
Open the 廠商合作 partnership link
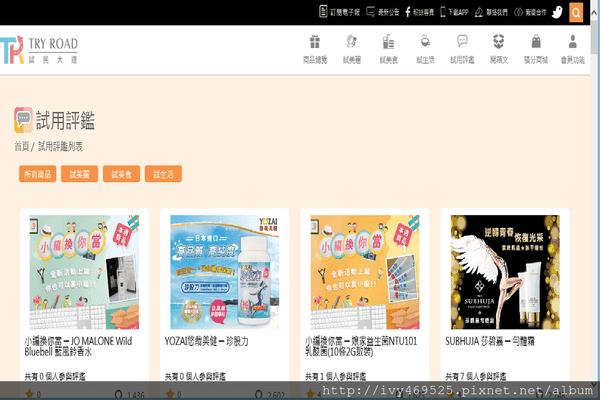pyautogui.click(x=530, y=12)
